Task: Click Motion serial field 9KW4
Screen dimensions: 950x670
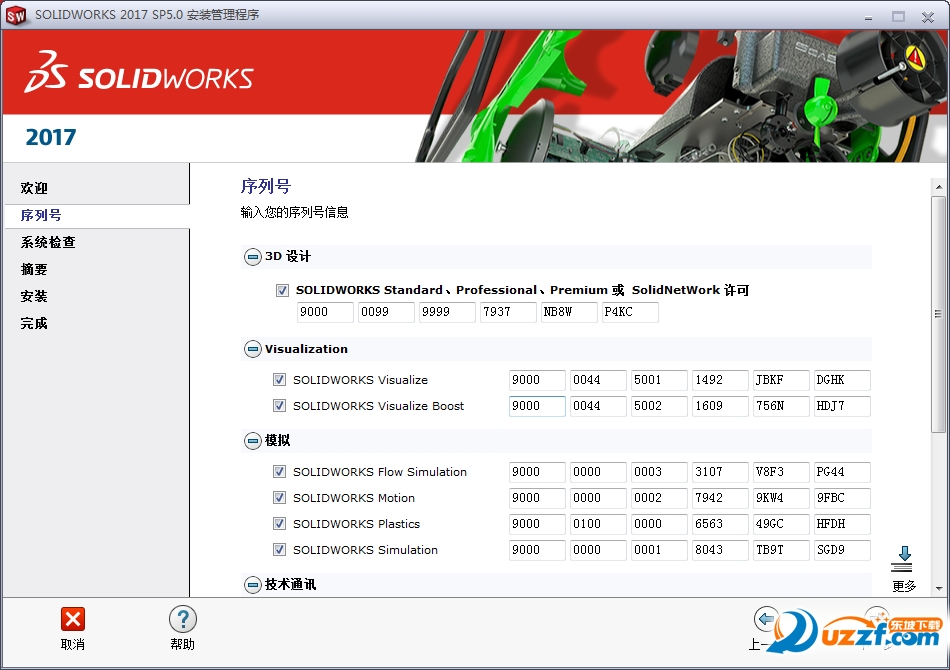Action: 781,498
